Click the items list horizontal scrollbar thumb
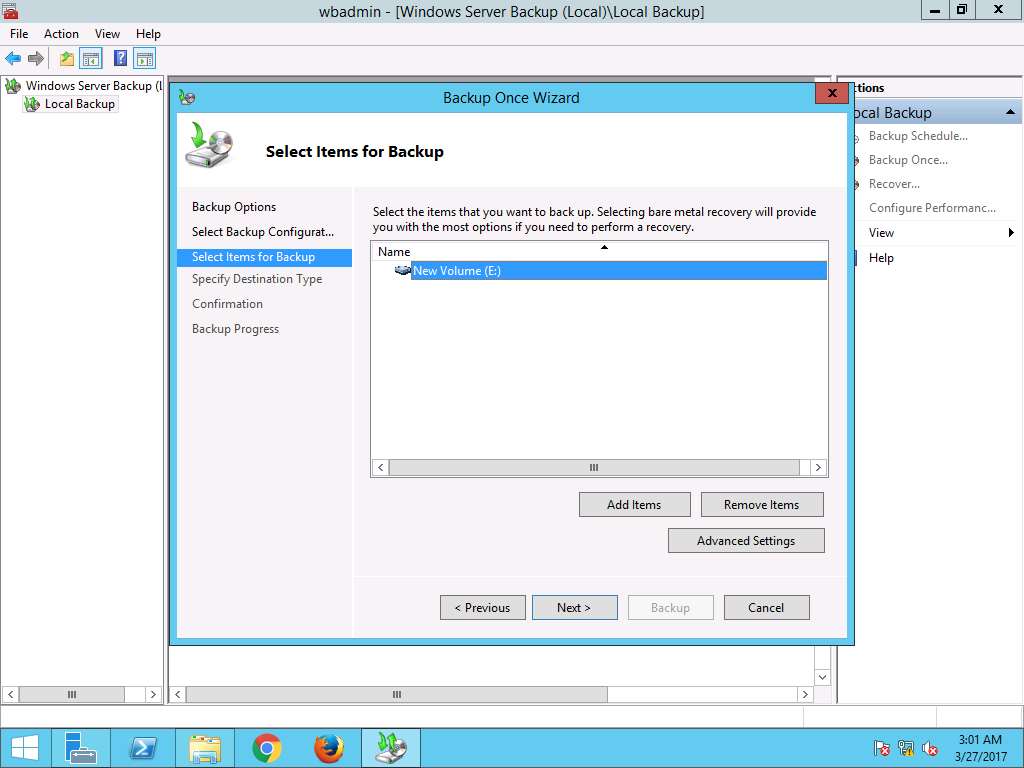The width and height of the screenshot is (1024, 768). coord(594,467)
